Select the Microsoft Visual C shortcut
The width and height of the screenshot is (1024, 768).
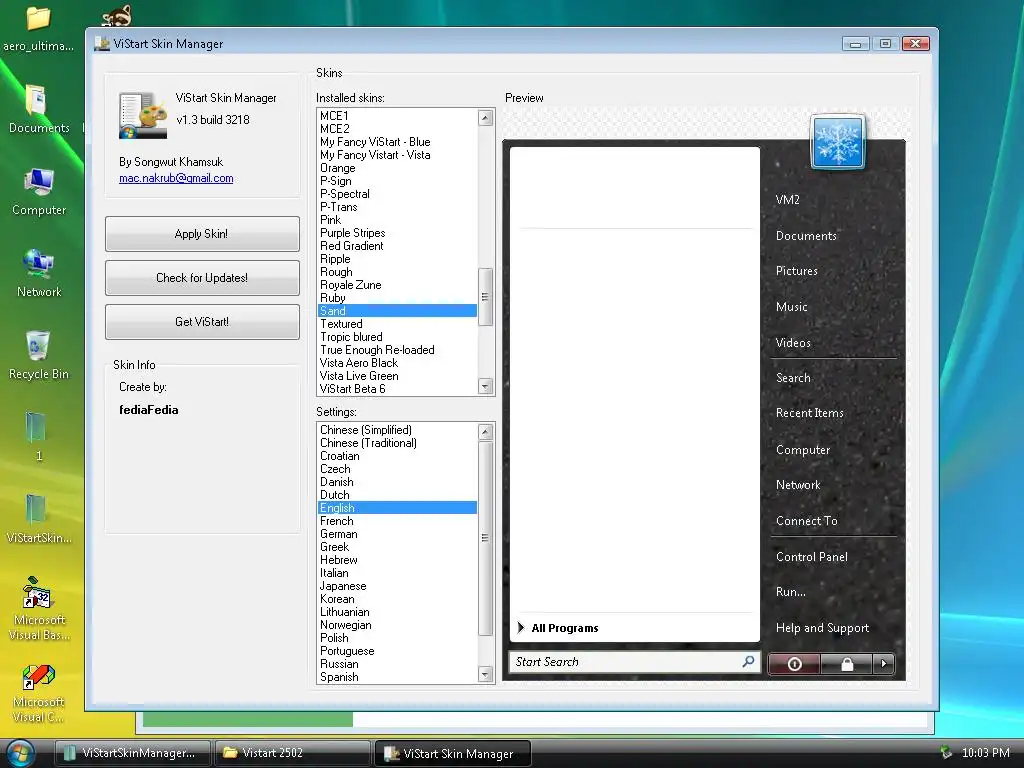[39, 694]
